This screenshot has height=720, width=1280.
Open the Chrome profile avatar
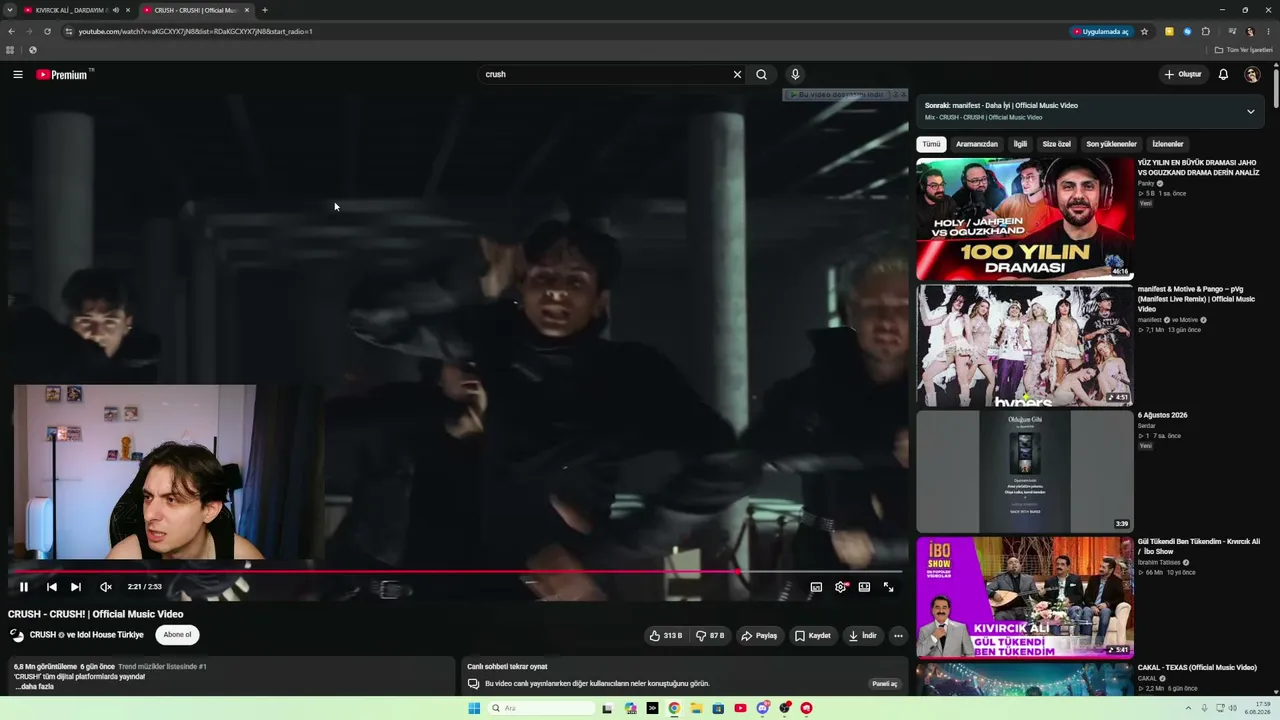click(x=1250, y=31)
